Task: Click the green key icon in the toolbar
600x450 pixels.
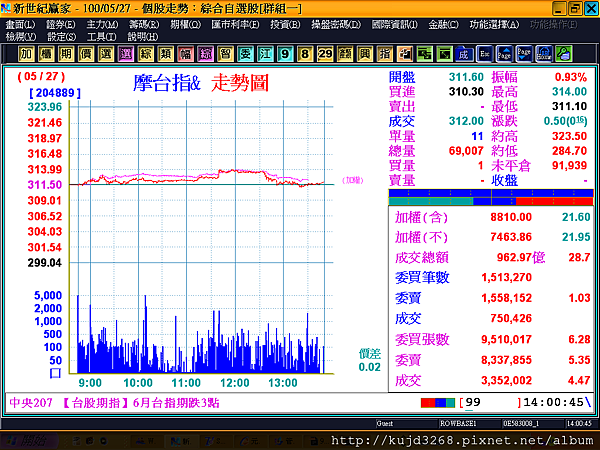Action: [564, 54]
